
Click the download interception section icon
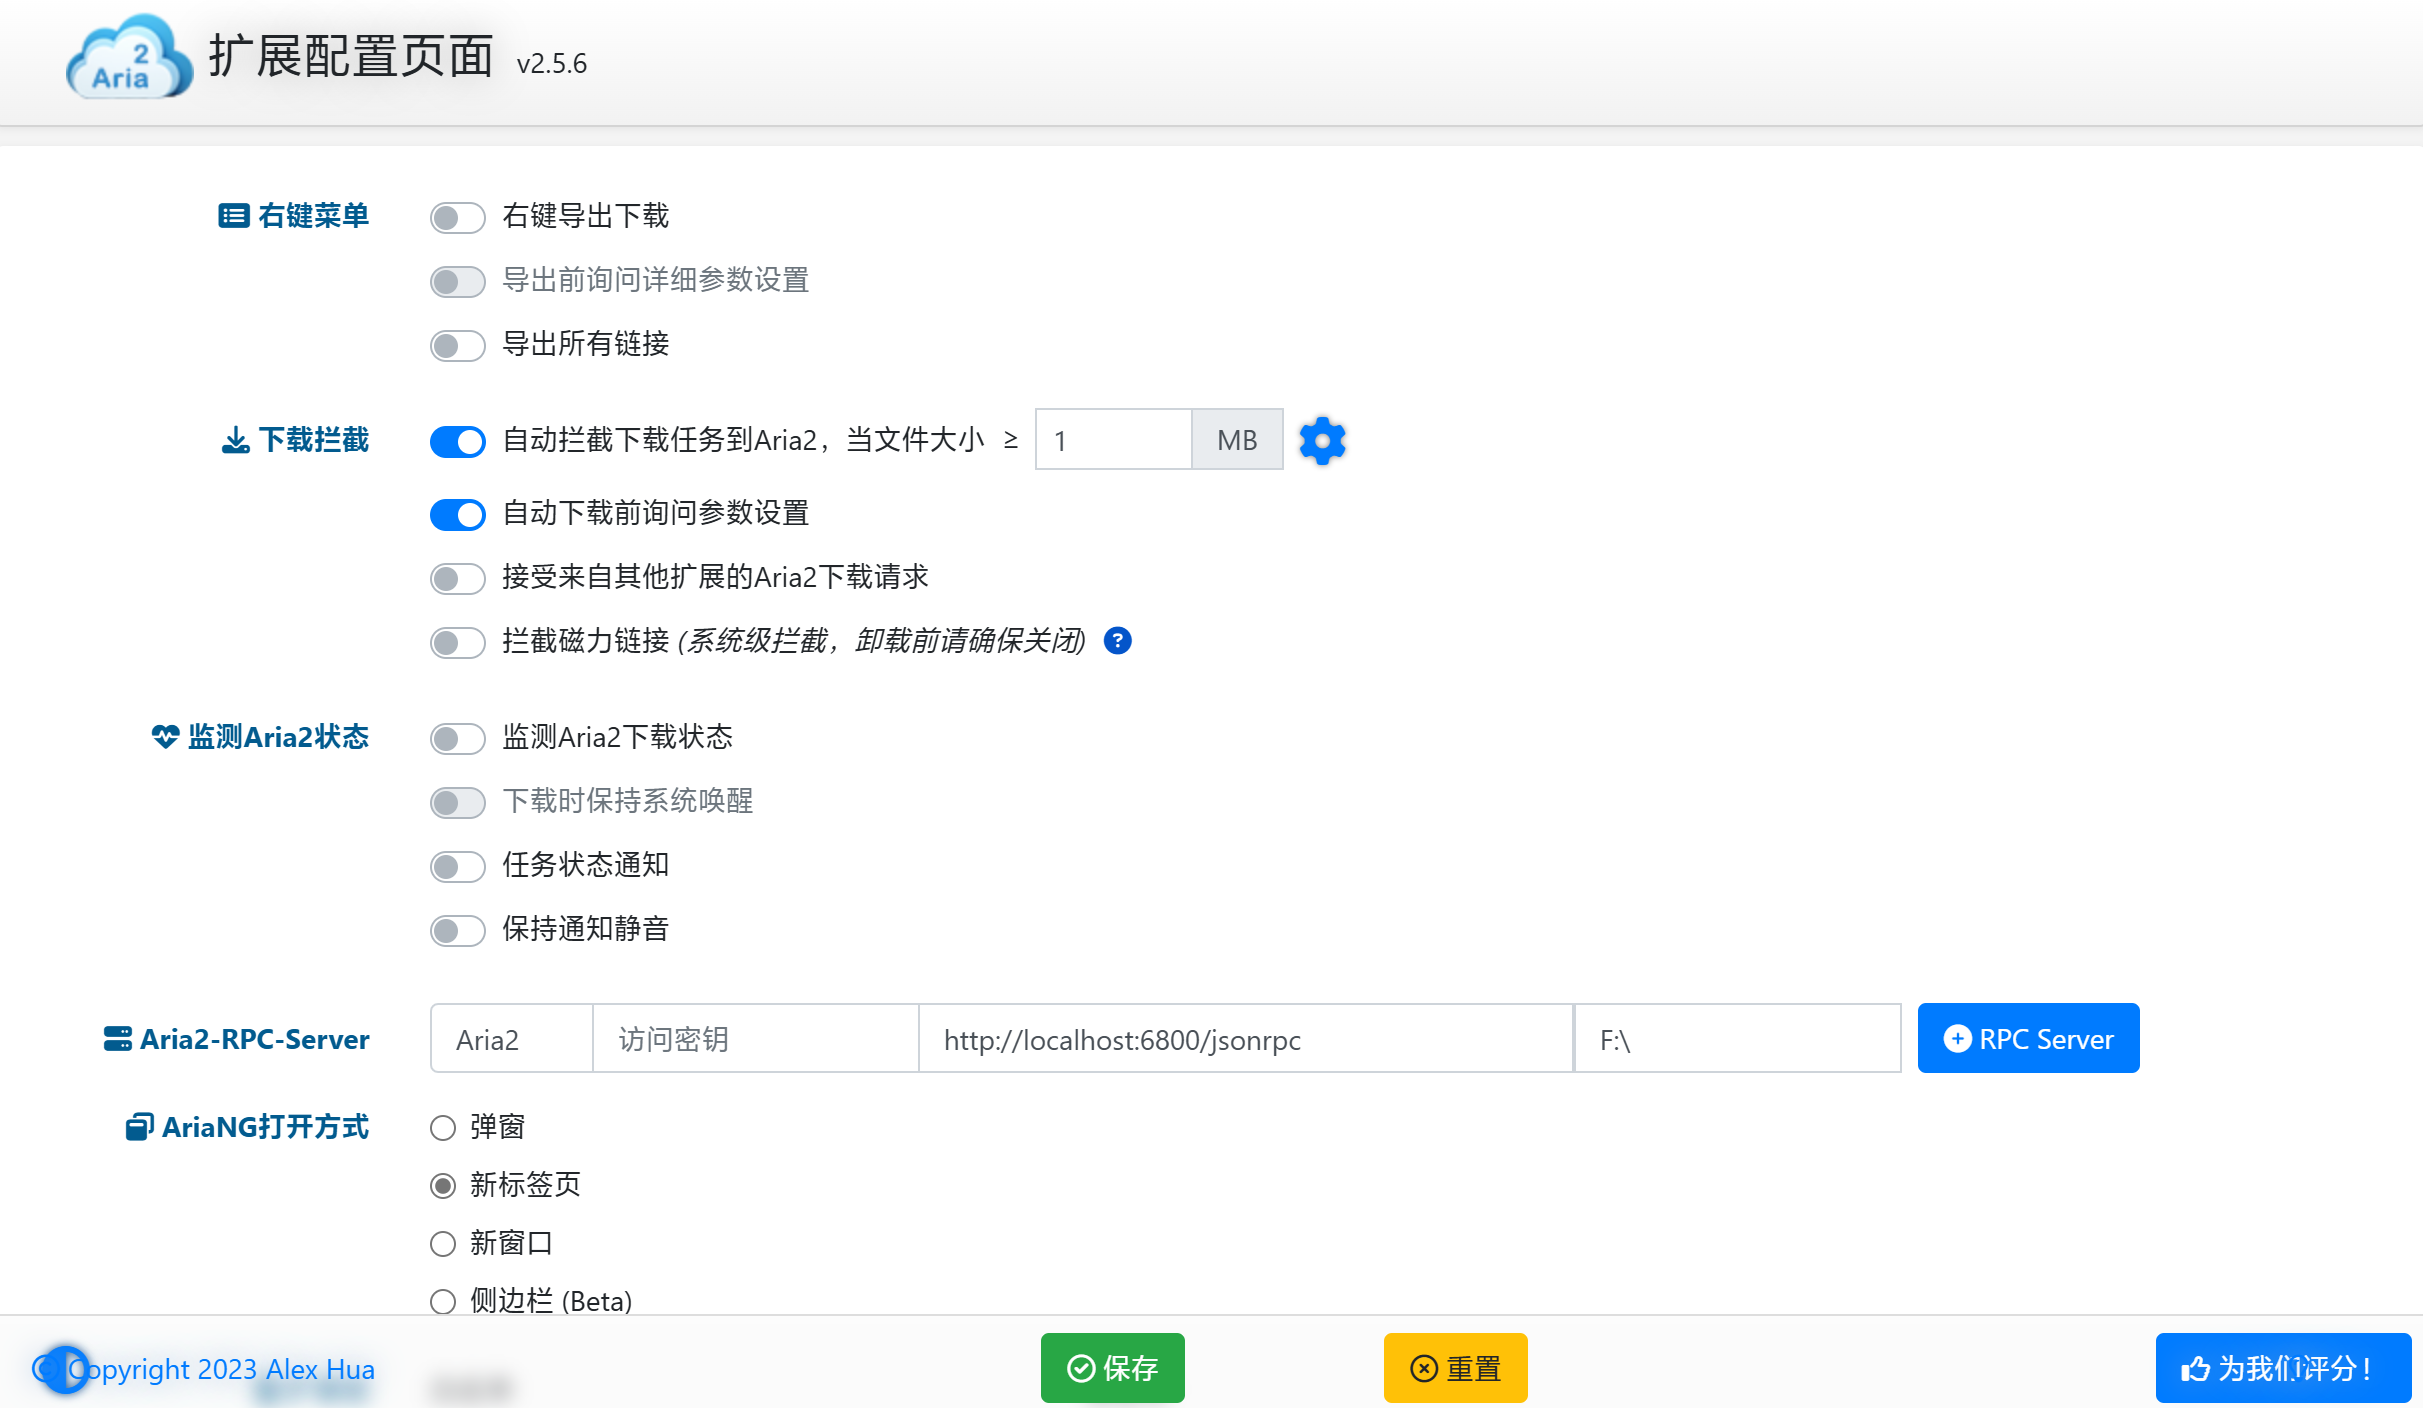click(x=235, y=440)
